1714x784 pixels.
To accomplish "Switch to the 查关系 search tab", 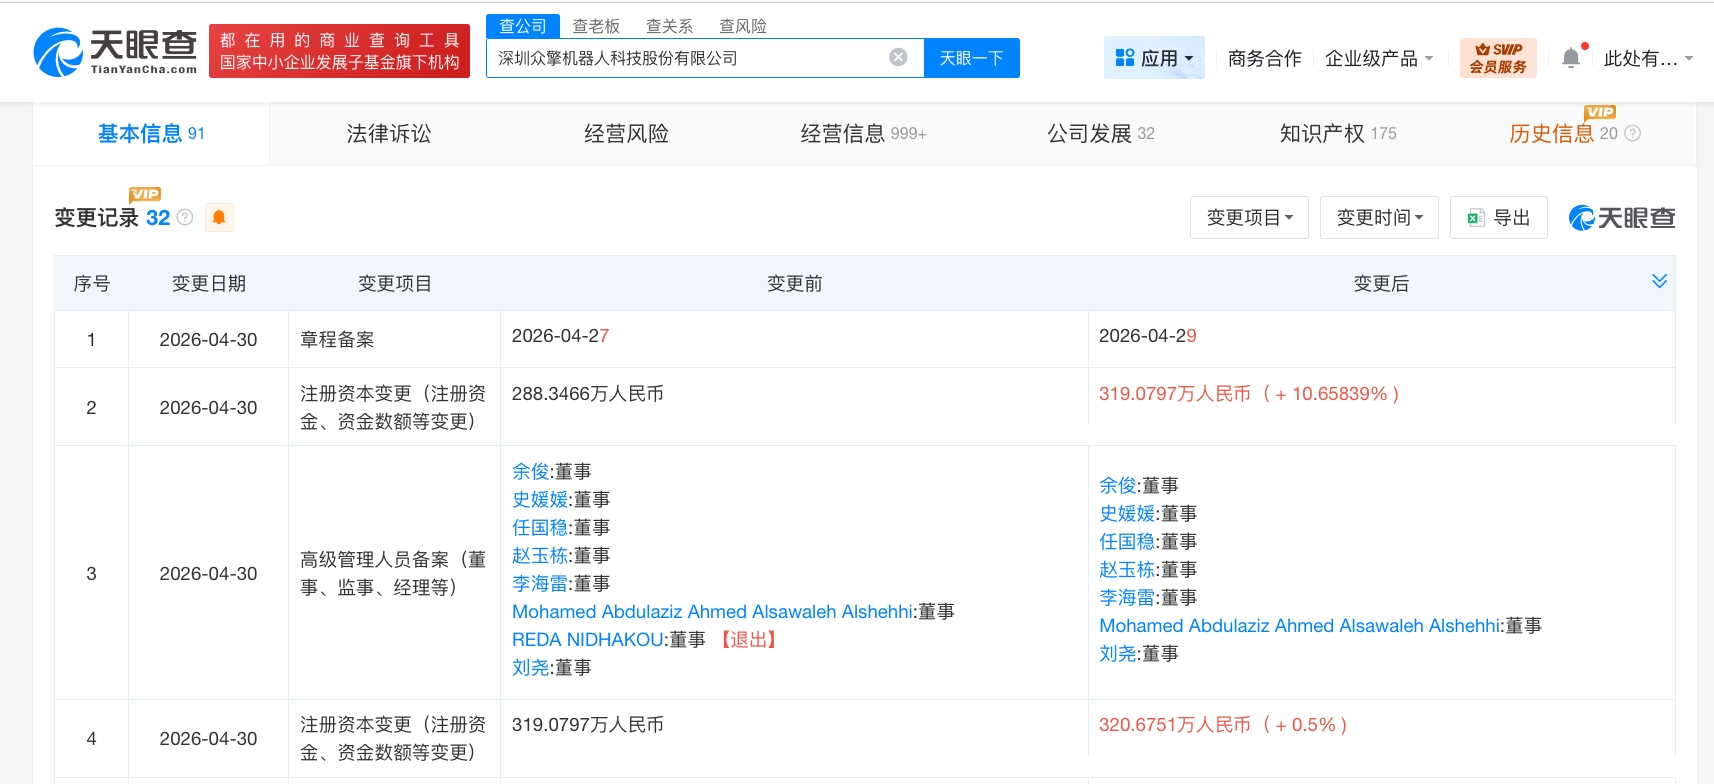I will click(x=669, y=26).
